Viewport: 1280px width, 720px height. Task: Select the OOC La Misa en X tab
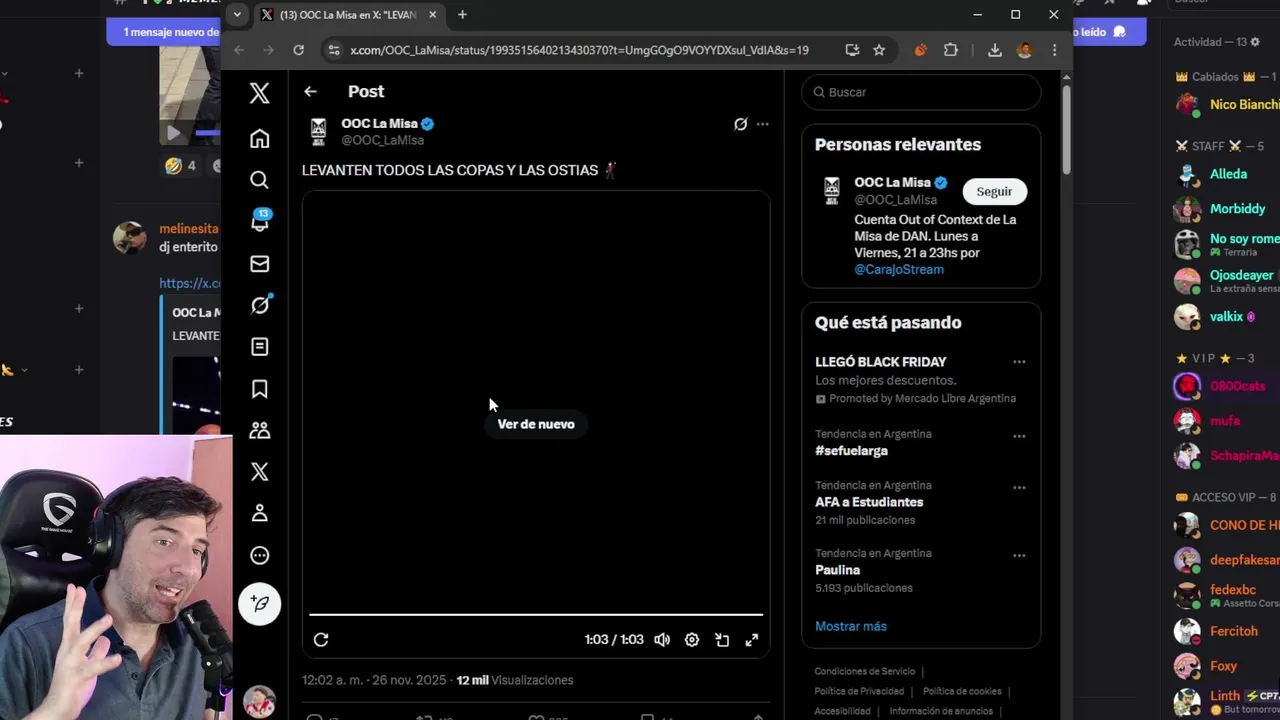(x=348, y=15)
